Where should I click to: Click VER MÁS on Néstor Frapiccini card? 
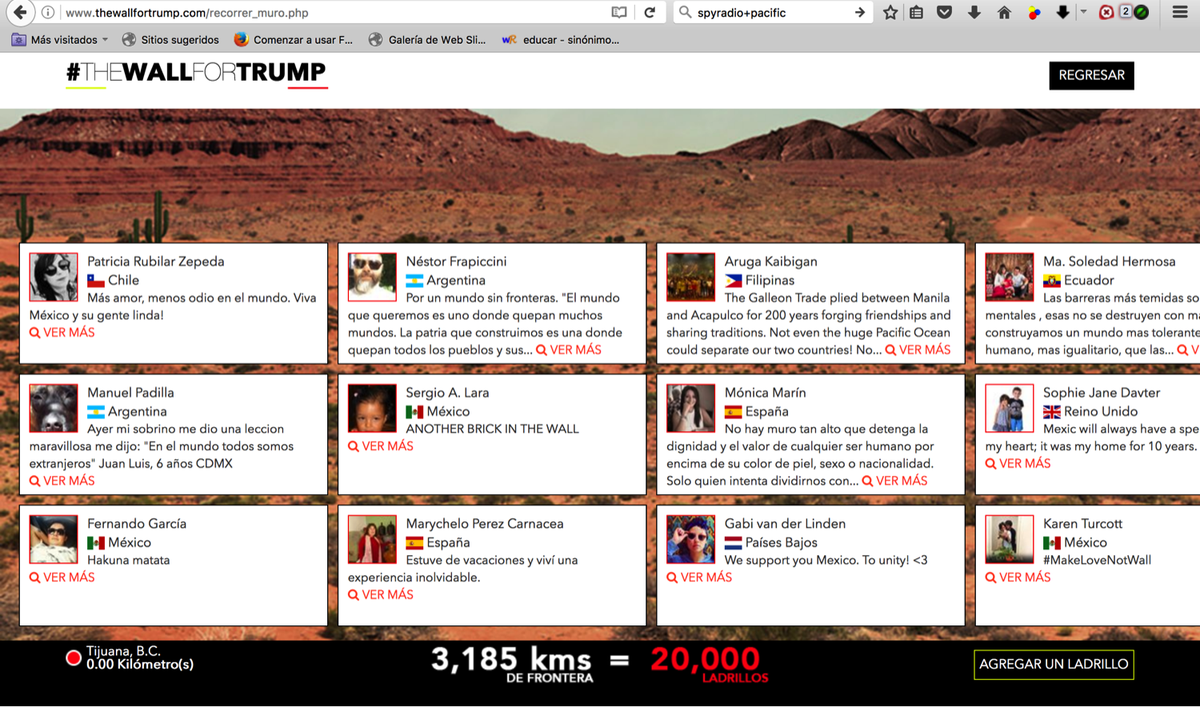coord(569,350)
